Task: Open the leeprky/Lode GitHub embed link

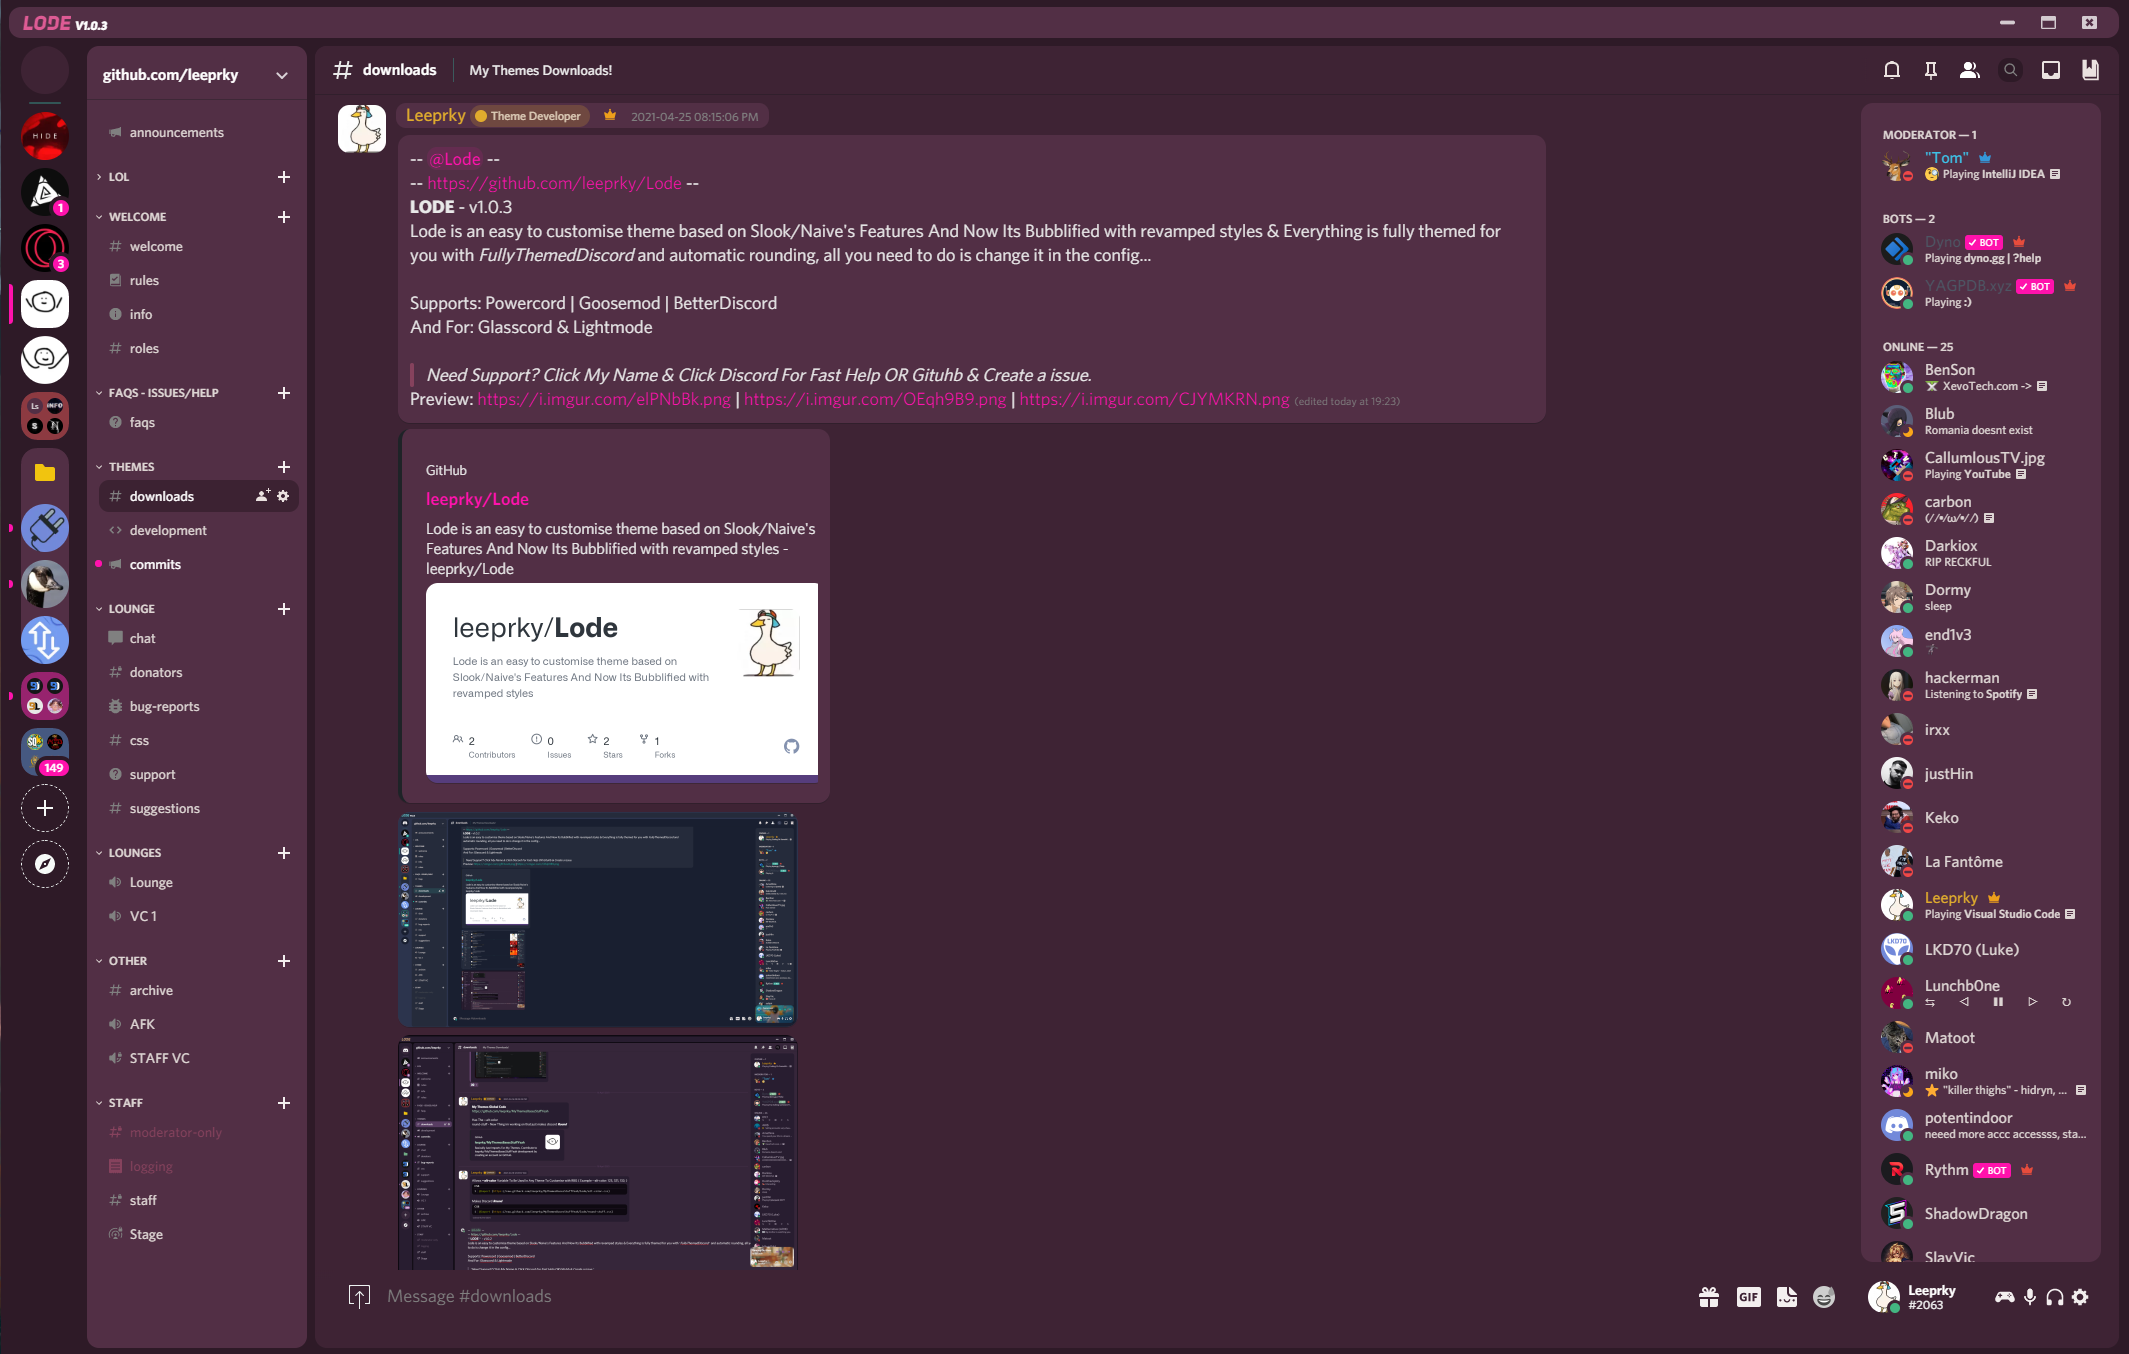Action: click(x=477, y=499)
